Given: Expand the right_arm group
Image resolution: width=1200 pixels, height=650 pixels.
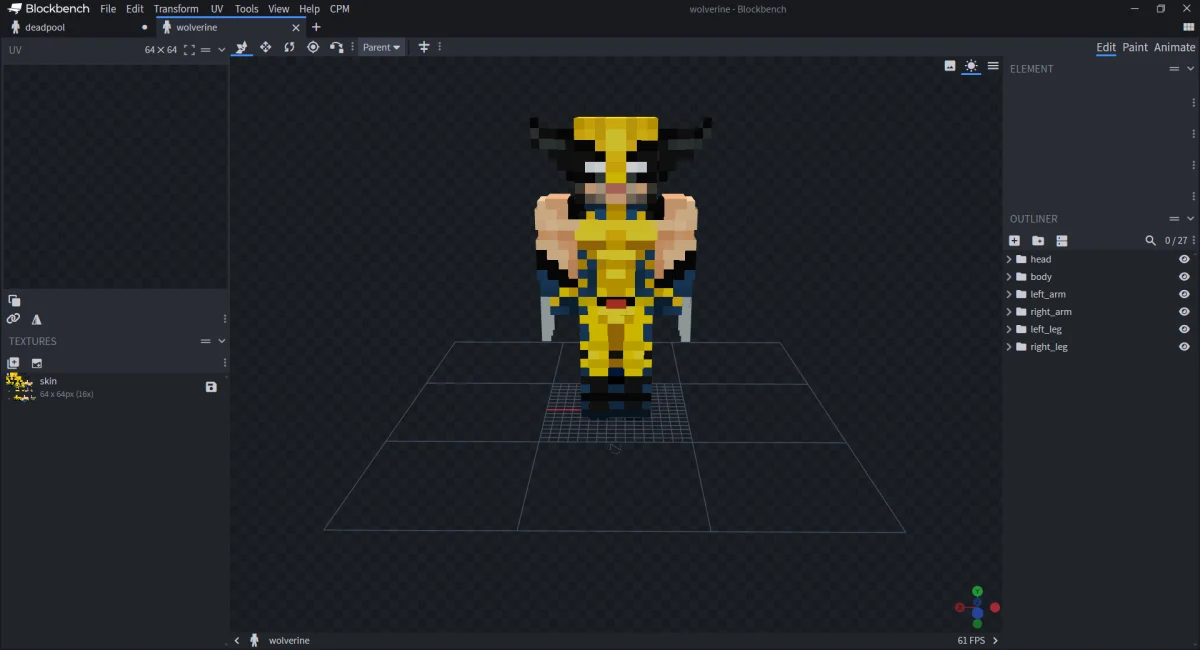Looking at the screenshot, I should coord(1009,312).
